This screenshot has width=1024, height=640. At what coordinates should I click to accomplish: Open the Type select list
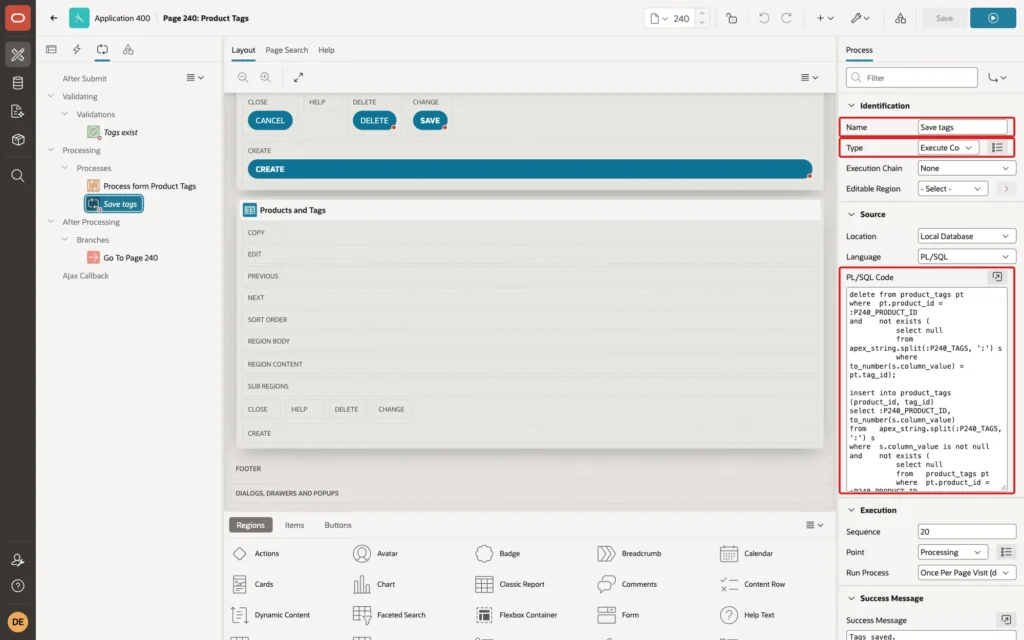pyautogui.click(x=948, y=148)
